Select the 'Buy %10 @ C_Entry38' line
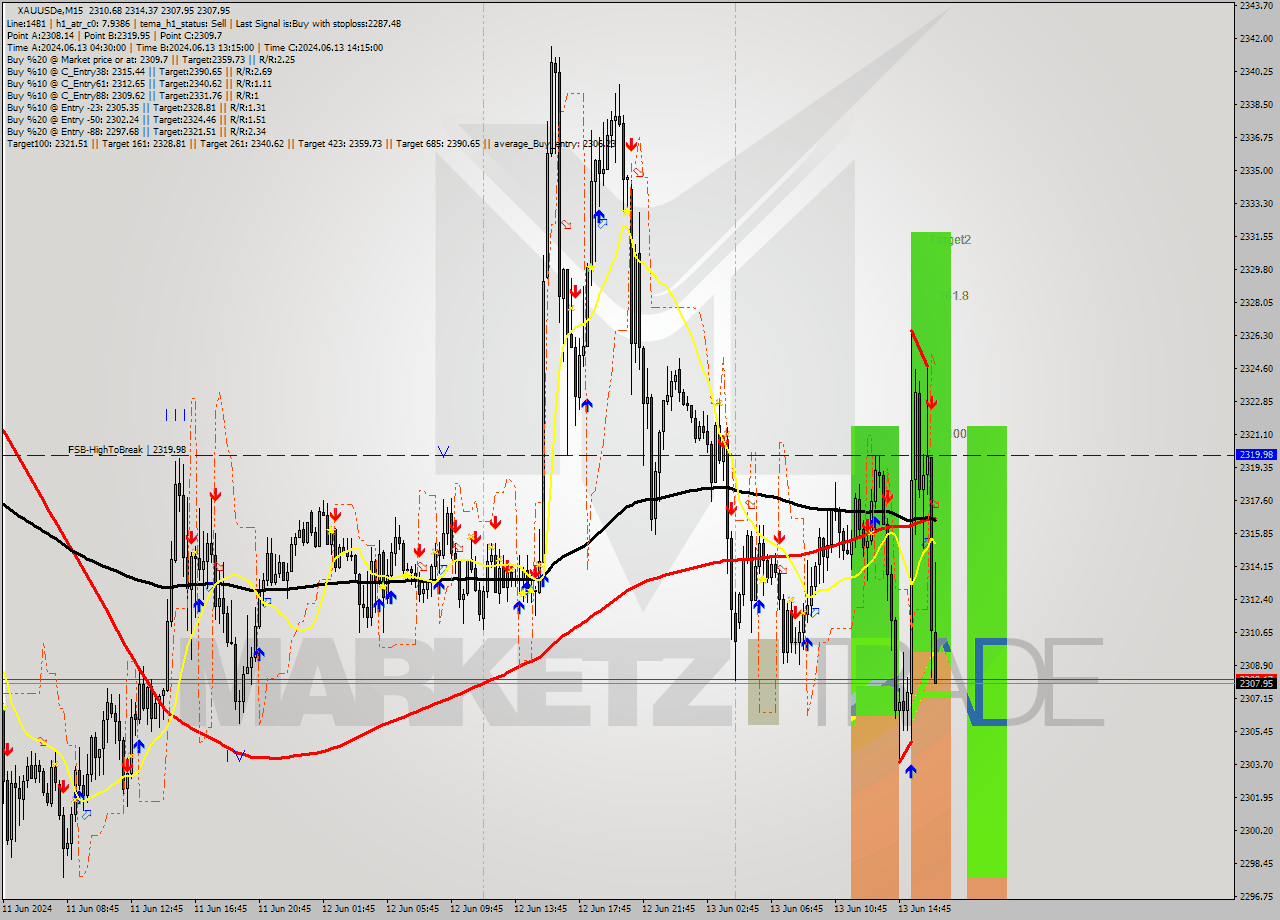The image size is (1280, 920). pos(139,71)
